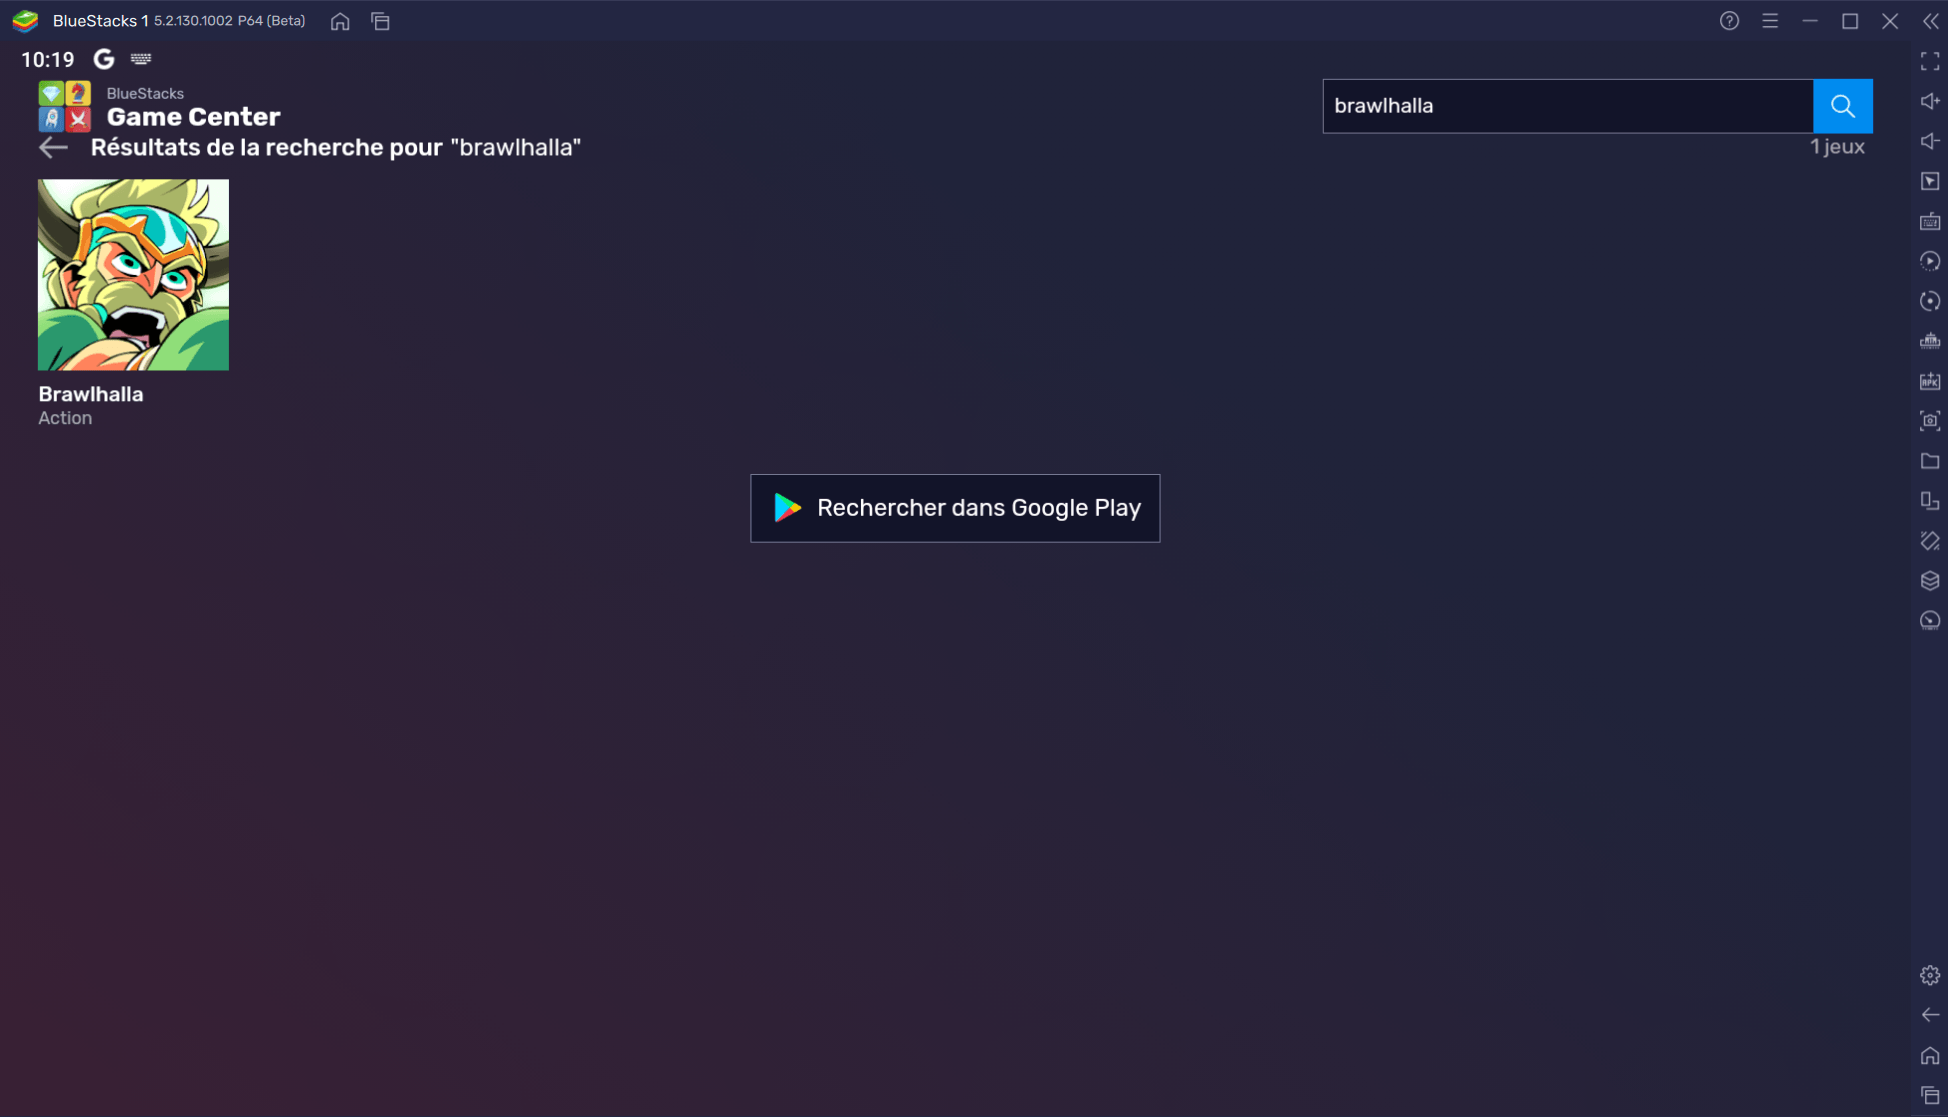Take a screenshot with the camera icon
The width and height of the screenshot is (1948, 1117).
pos(1930,421)
